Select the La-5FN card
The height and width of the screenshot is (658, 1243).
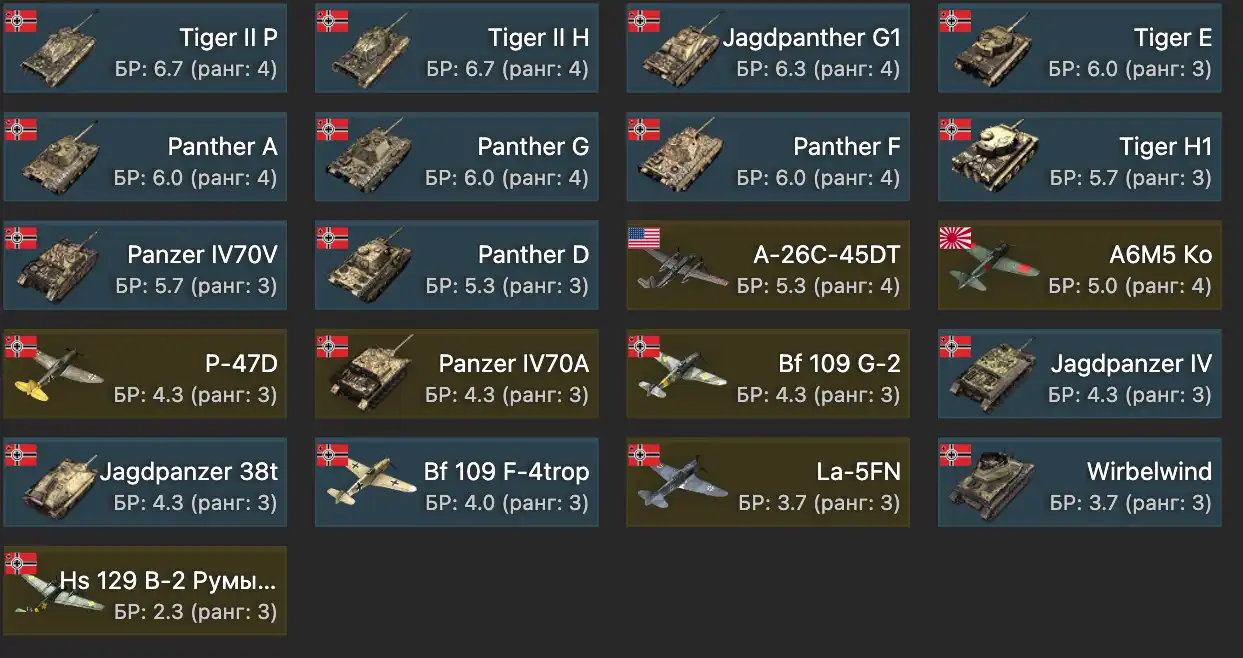[768, 482]
